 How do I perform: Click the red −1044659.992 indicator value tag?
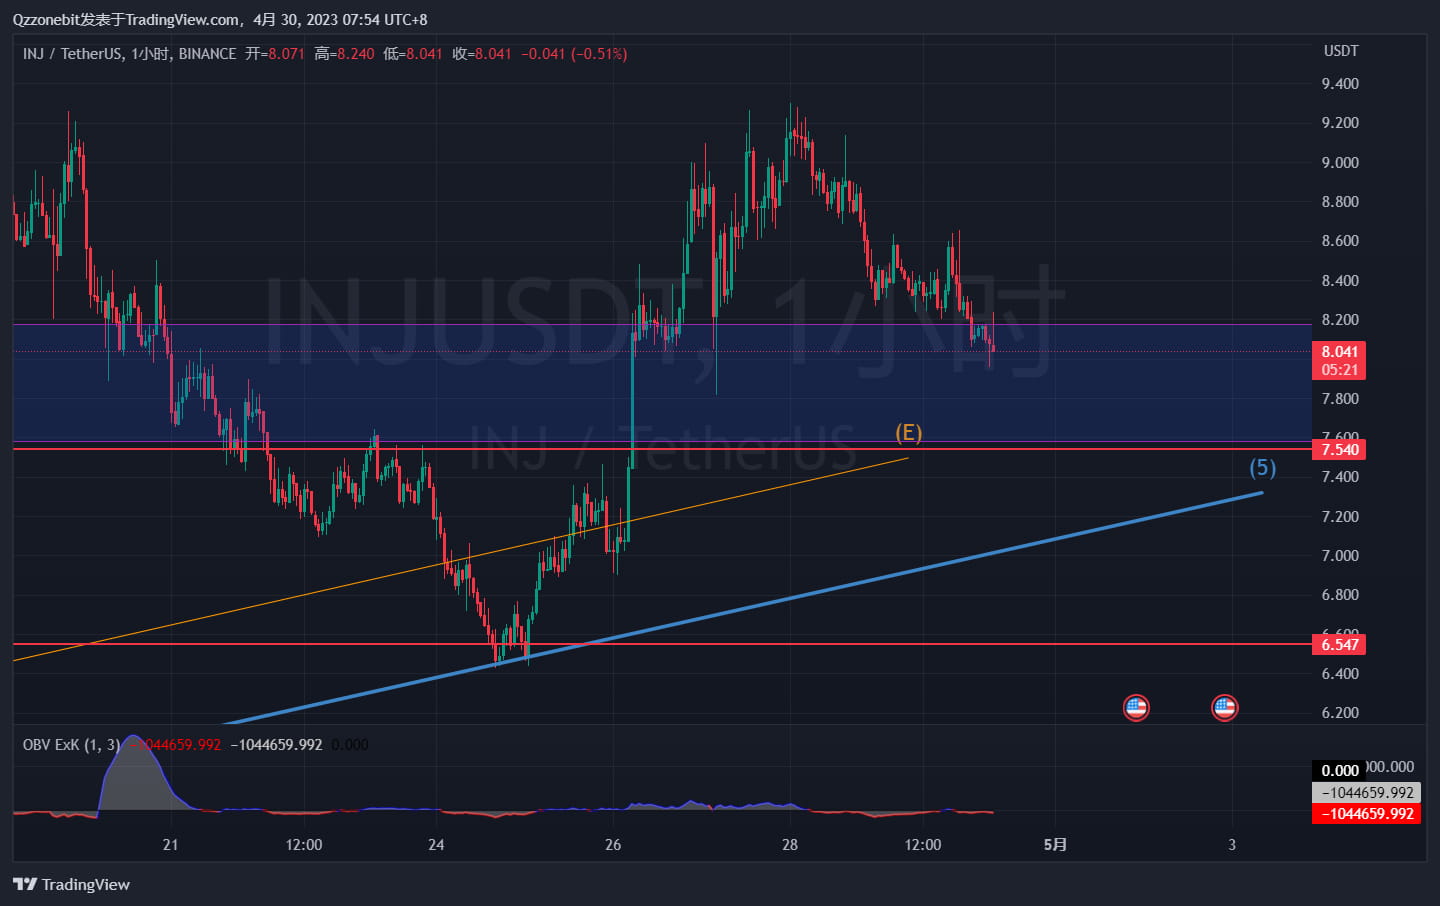point(1367,814)
